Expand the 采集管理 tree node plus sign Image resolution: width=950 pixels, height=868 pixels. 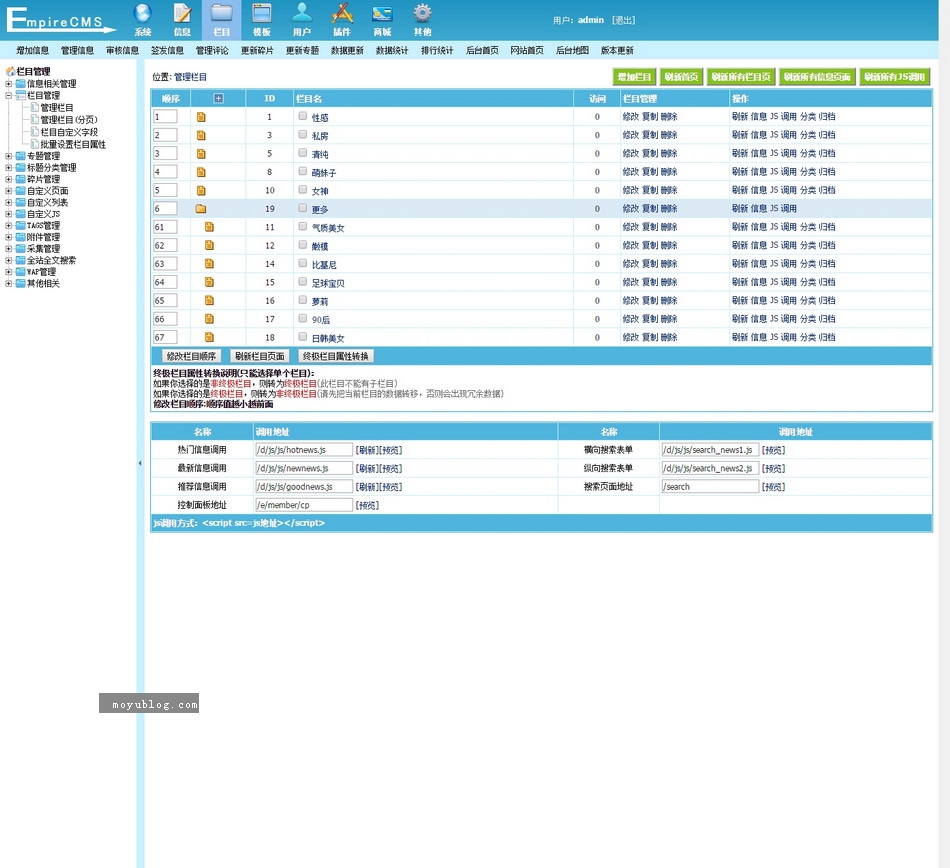point(8,248)
